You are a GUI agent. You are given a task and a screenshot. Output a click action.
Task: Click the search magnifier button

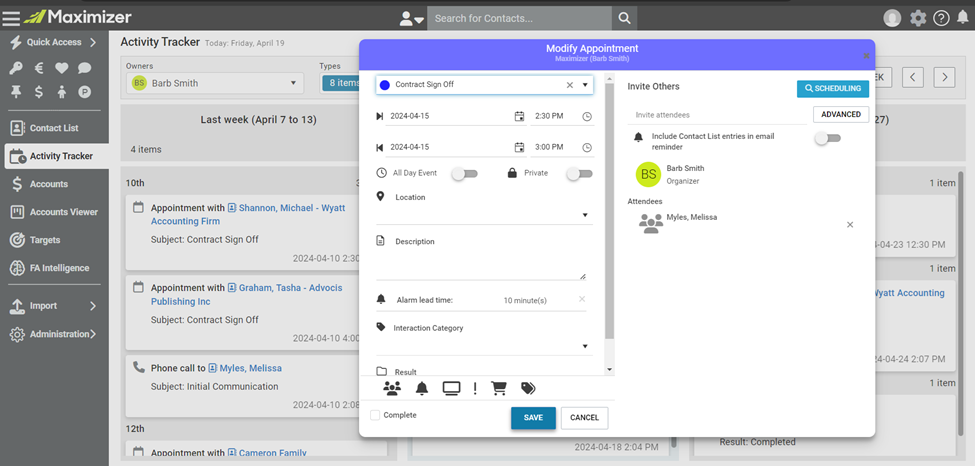pos(625,19)
